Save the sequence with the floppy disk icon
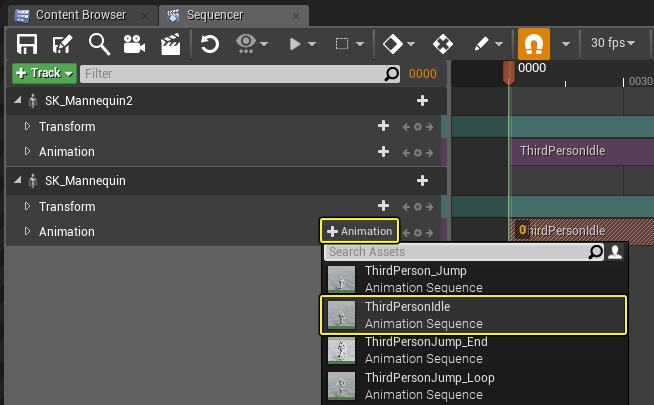This screenshot has width=654, height=405. [x=27, y=44]
